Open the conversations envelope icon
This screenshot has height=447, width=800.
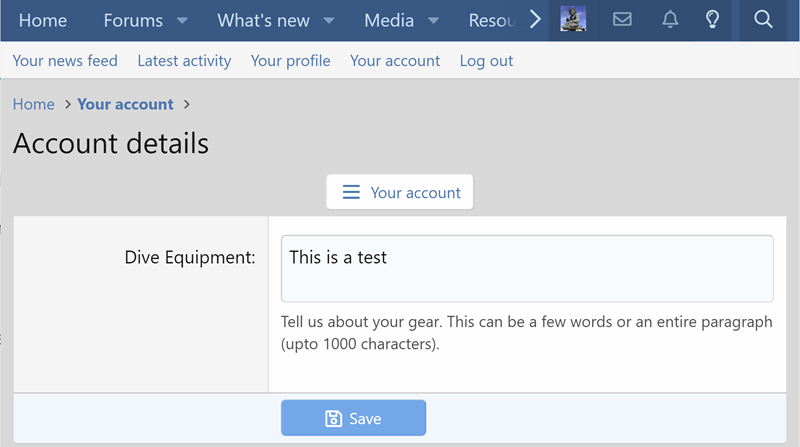(x=622, y=20)
